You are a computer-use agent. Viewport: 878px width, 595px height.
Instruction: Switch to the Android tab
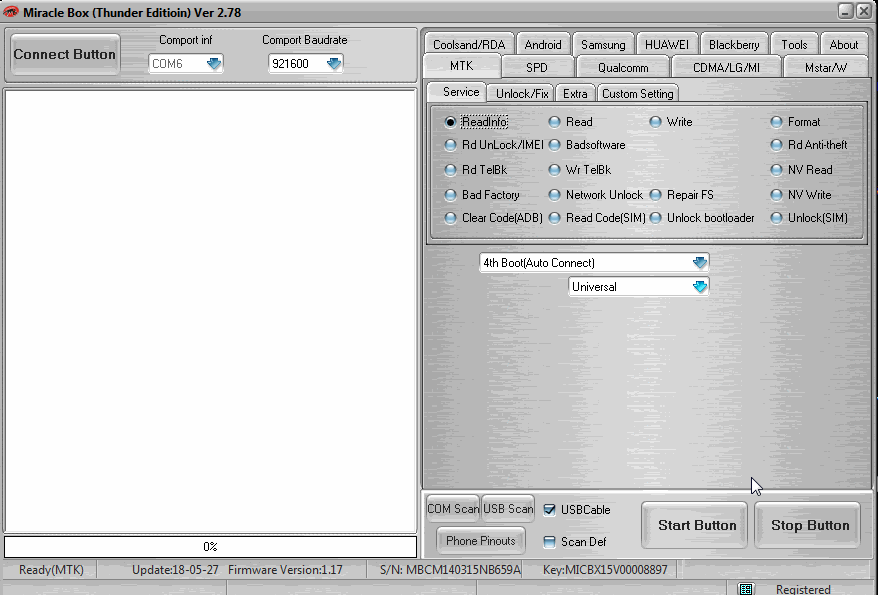click(543, 44)
